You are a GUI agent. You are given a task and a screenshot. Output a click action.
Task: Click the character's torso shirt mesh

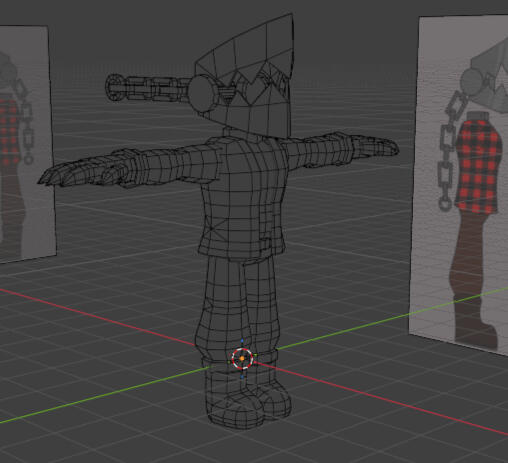pyautogui.click(x=243, y=197)
